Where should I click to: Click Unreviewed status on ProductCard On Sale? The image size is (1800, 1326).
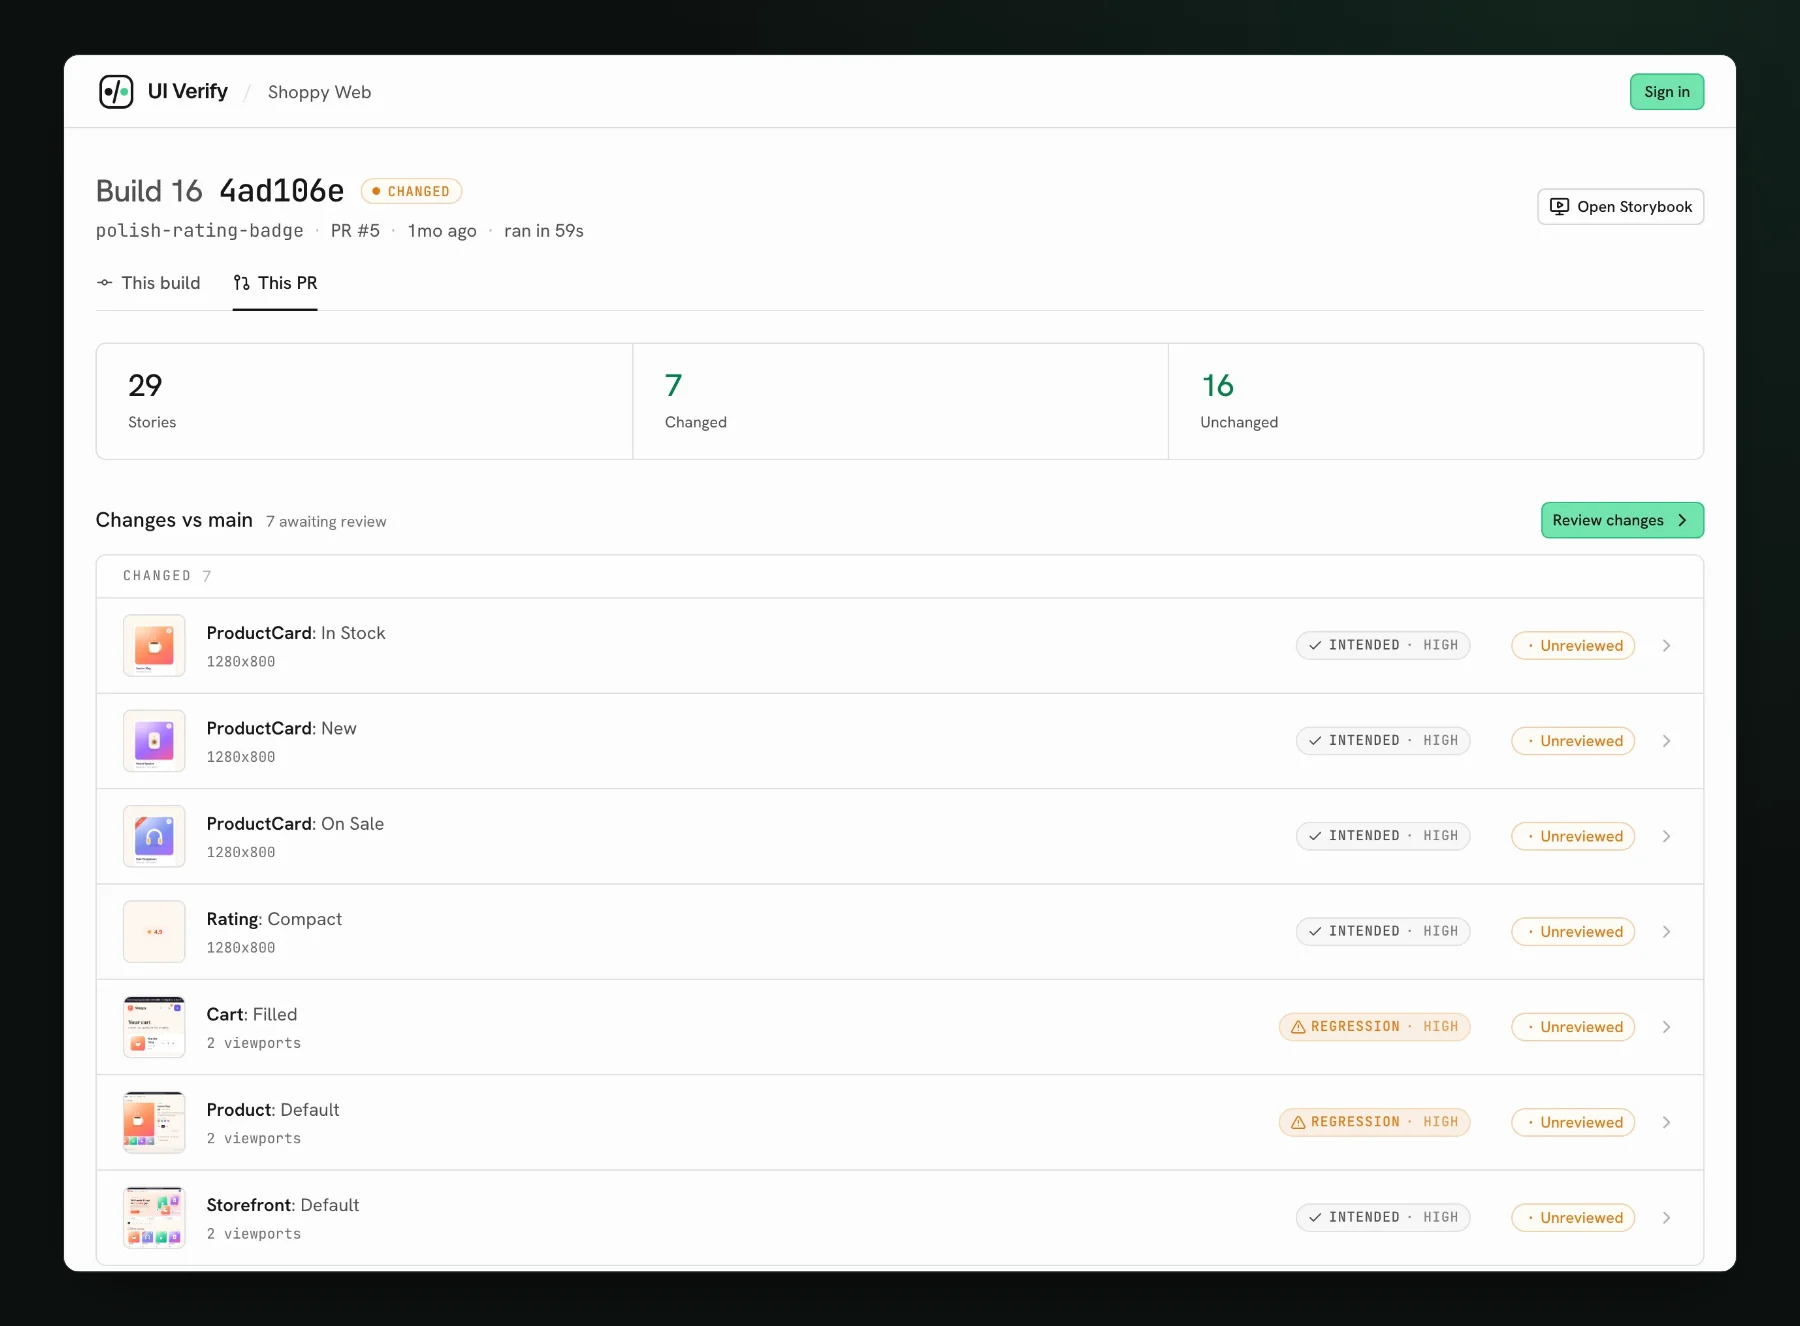(x=1573, y=836)
